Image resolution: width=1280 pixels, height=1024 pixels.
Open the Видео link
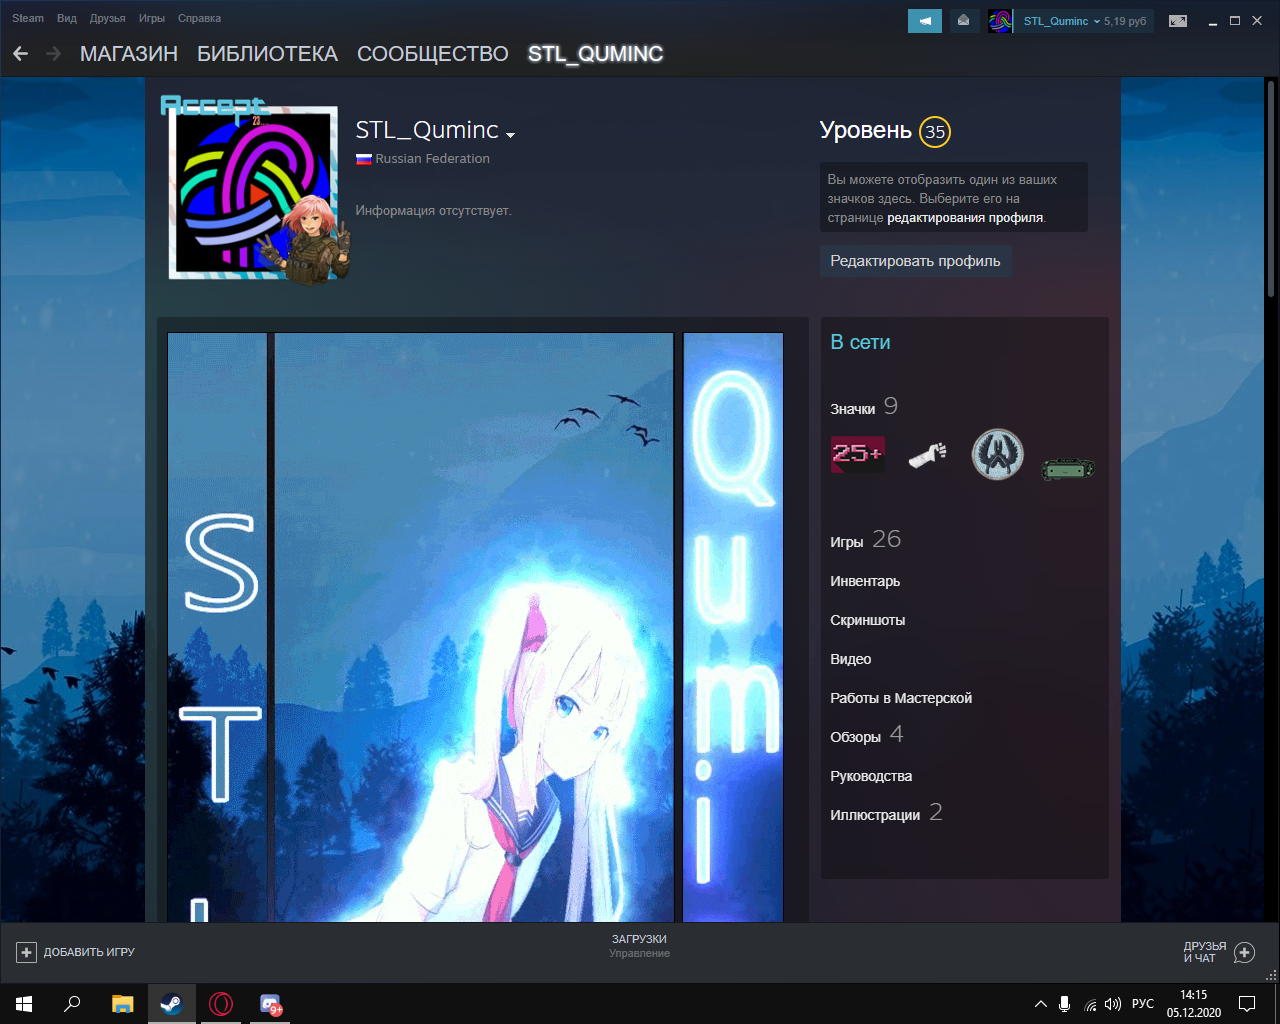851,659
